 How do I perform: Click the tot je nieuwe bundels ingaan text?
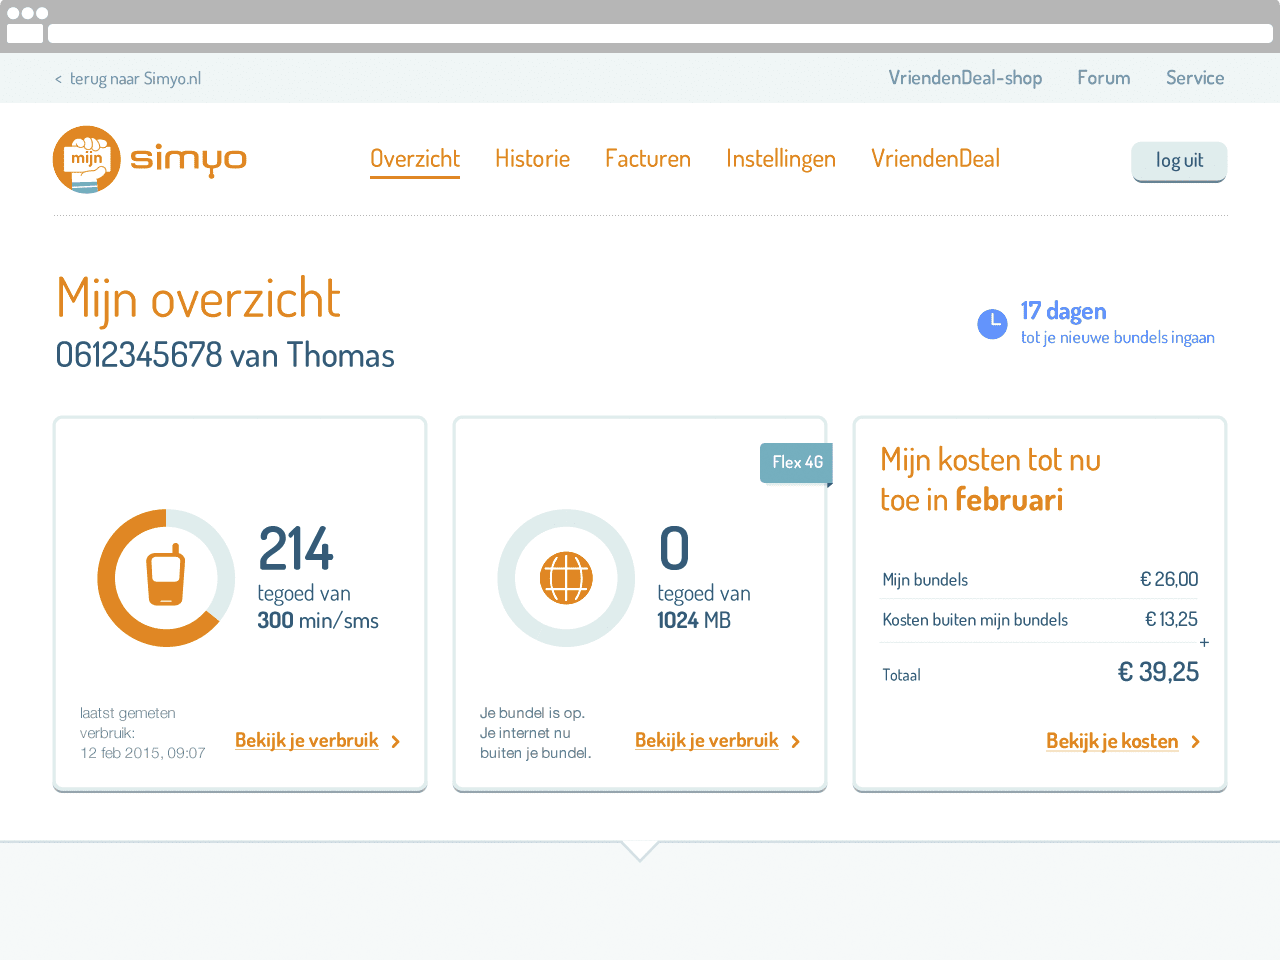(1118, 338)
